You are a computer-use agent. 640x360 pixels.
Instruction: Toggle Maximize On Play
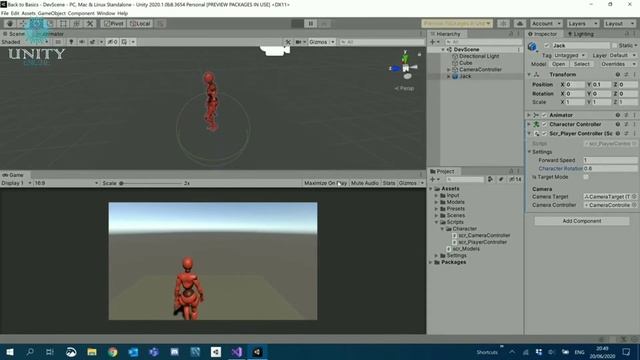(x=325, y=183)
